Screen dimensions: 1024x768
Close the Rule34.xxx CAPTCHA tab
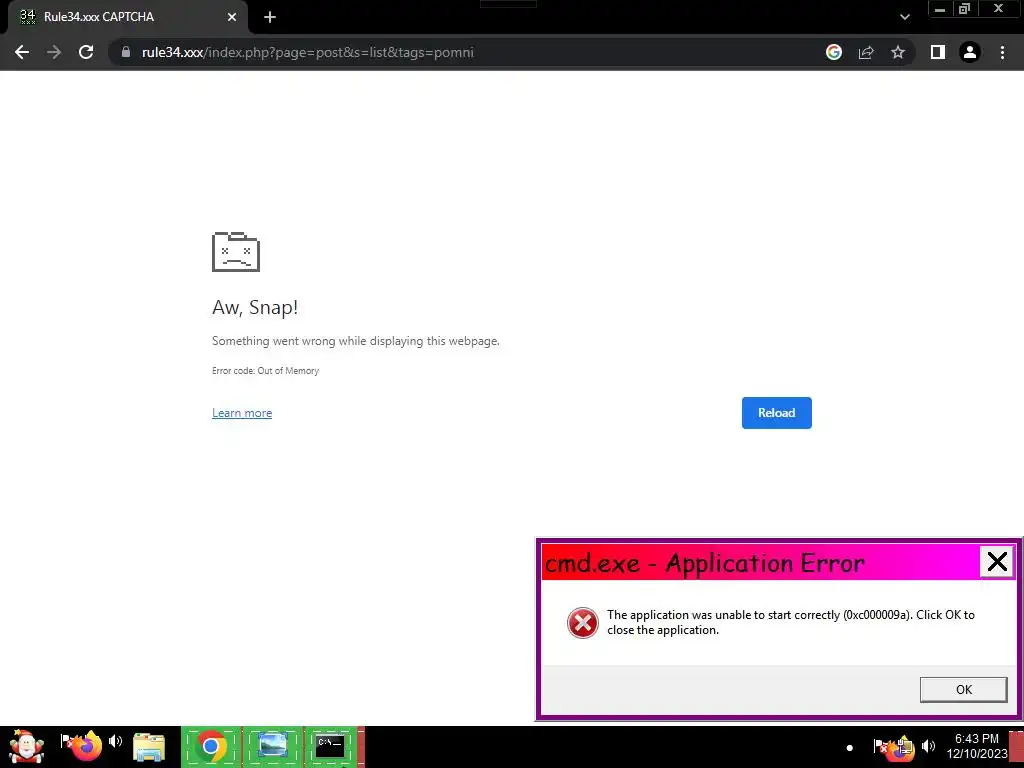[232, 17]
